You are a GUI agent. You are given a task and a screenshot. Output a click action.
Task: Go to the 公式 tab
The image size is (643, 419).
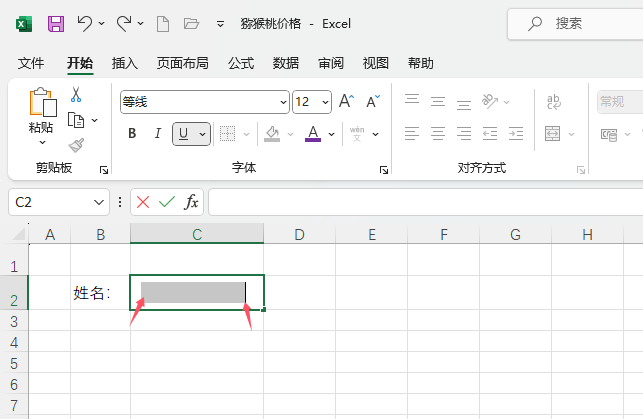click(241, 63)
